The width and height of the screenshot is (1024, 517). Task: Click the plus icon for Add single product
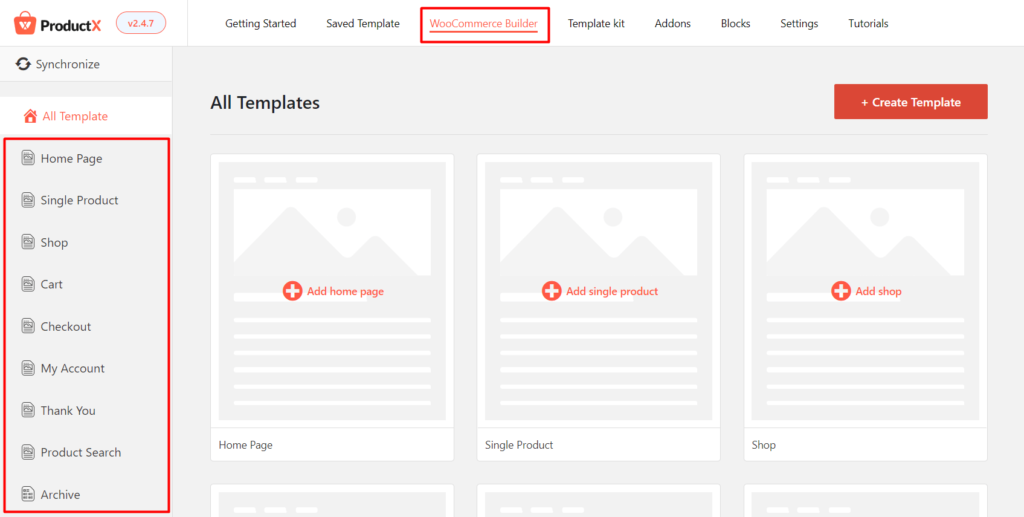(x=551, y=291)
